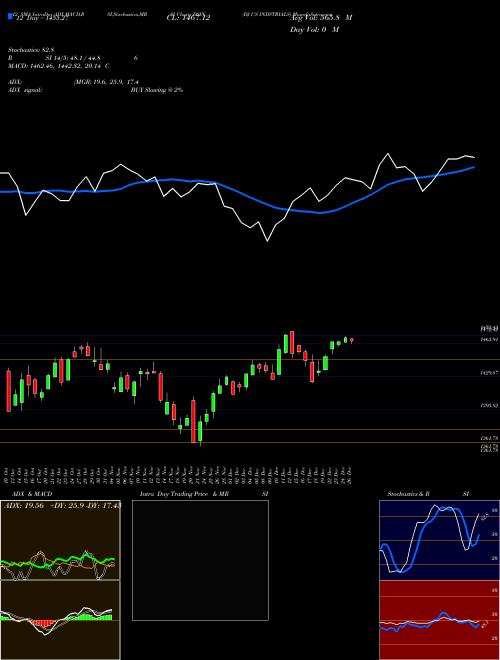This screenshot has height=660, width=500.
Task: Click the 'Avg Vol: 565.8 M' label
Action: click(x=321, y=18)
